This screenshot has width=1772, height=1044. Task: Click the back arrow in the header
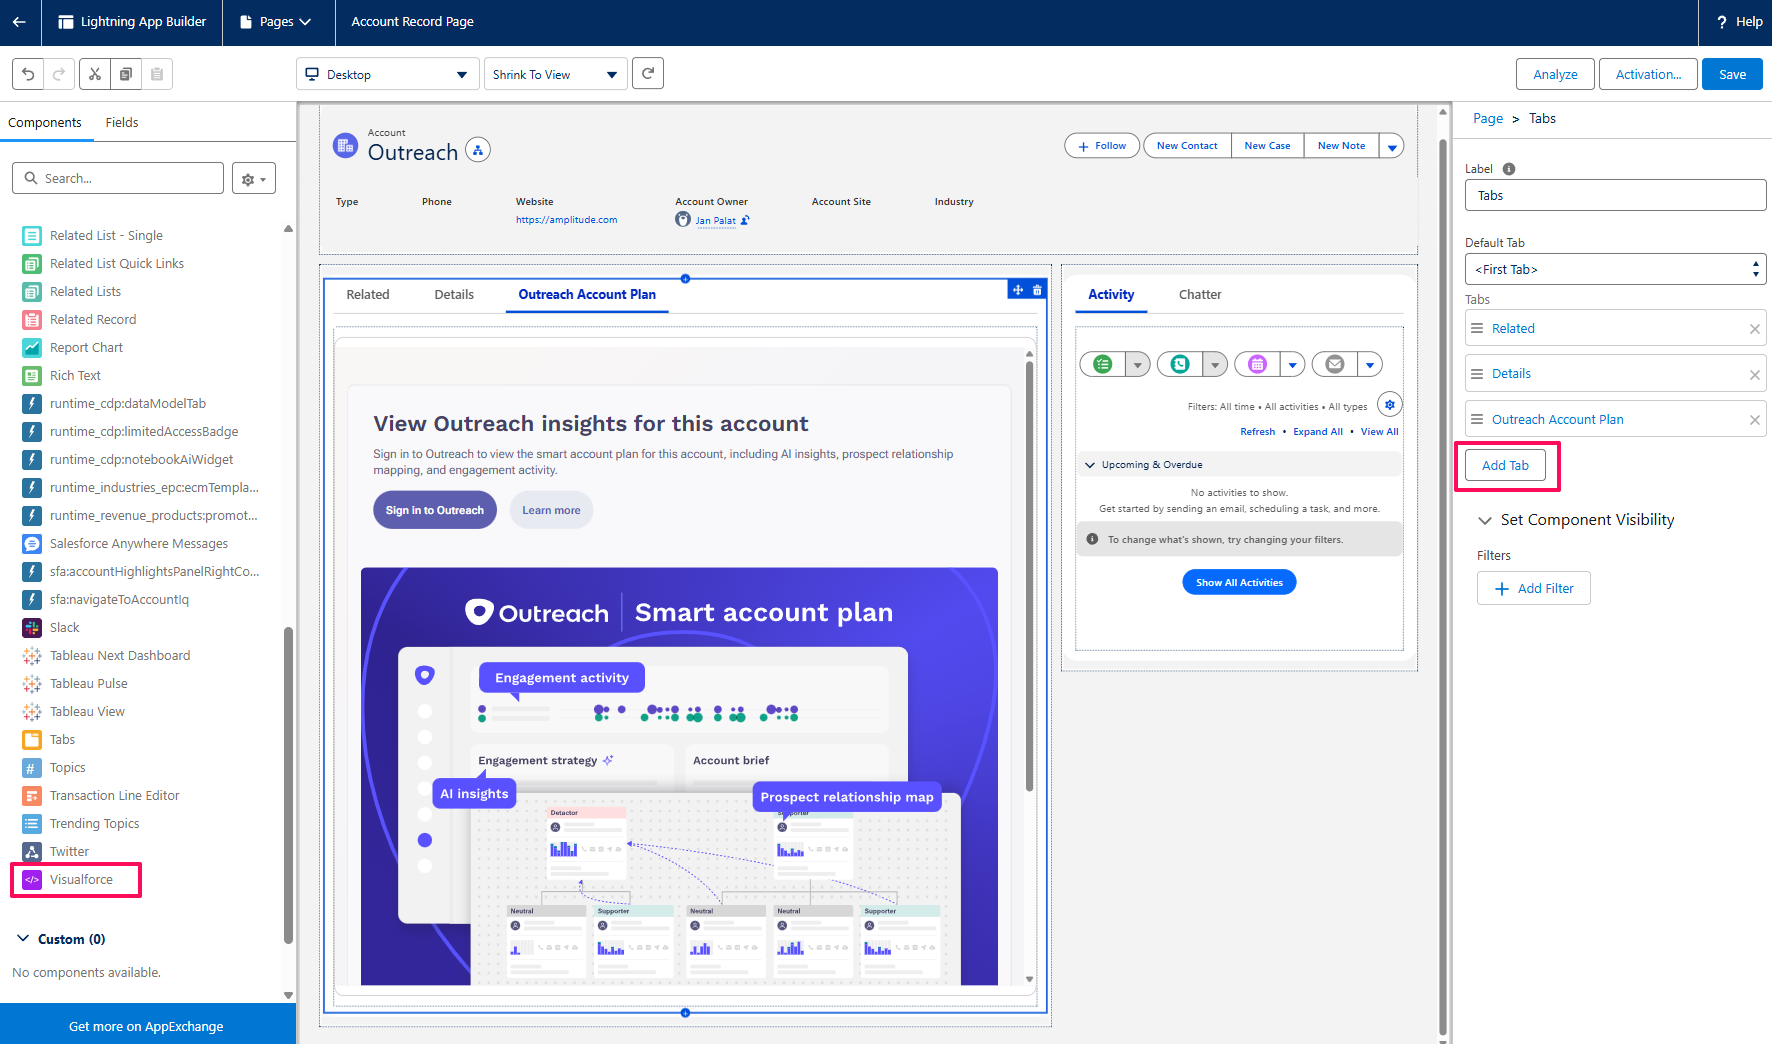pyautogui.click(x=19, y=22)
